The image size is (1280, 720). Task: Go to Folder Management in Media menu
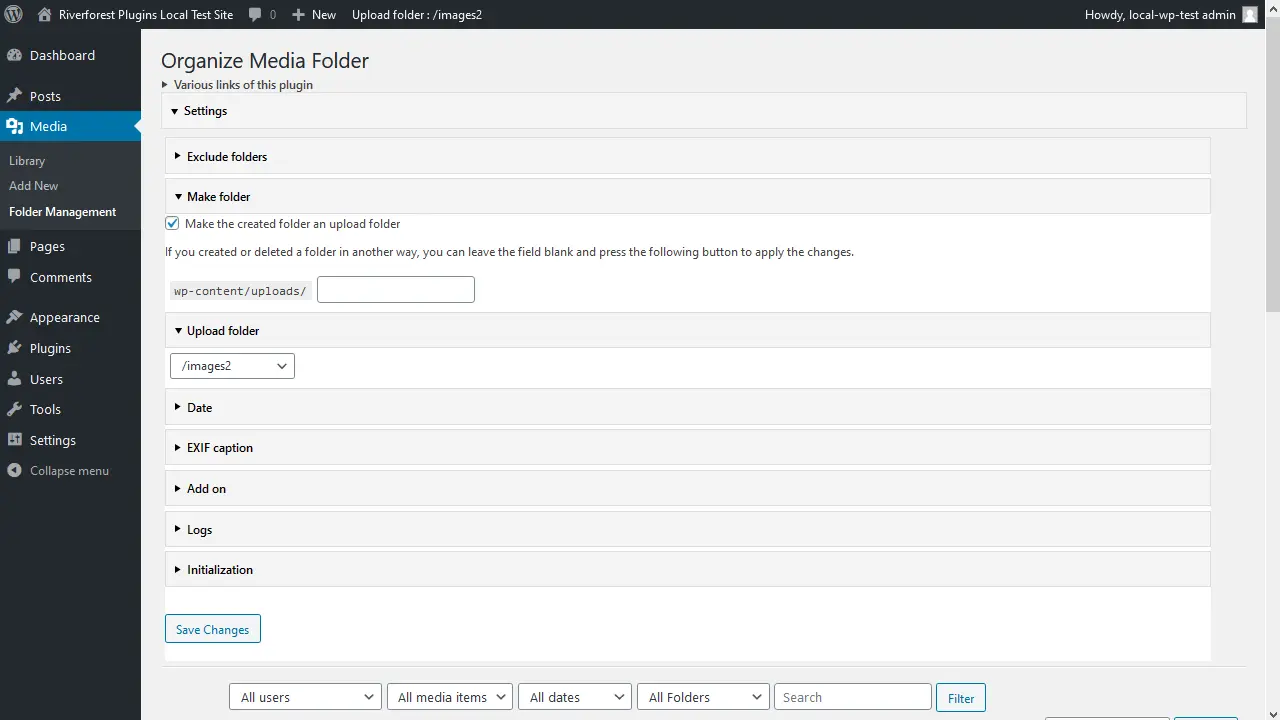click(x=62, y=211)
